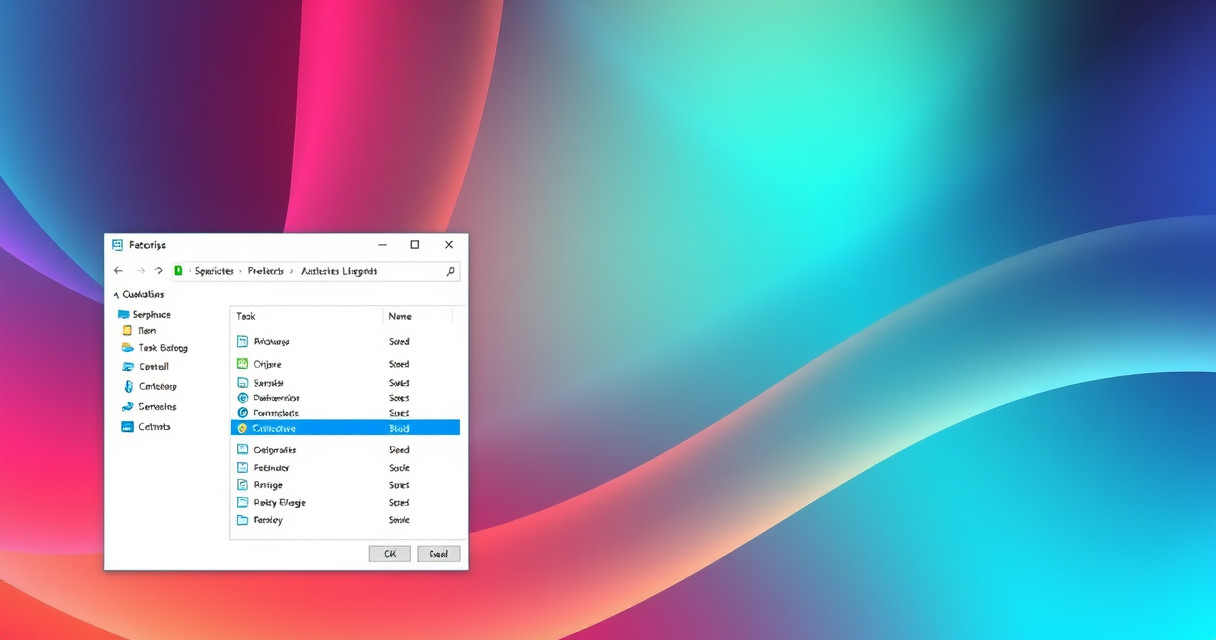Select the 'Task Balogg' sidebar entry
Viewport: 1216px width, 640px height.
[162, 348]
